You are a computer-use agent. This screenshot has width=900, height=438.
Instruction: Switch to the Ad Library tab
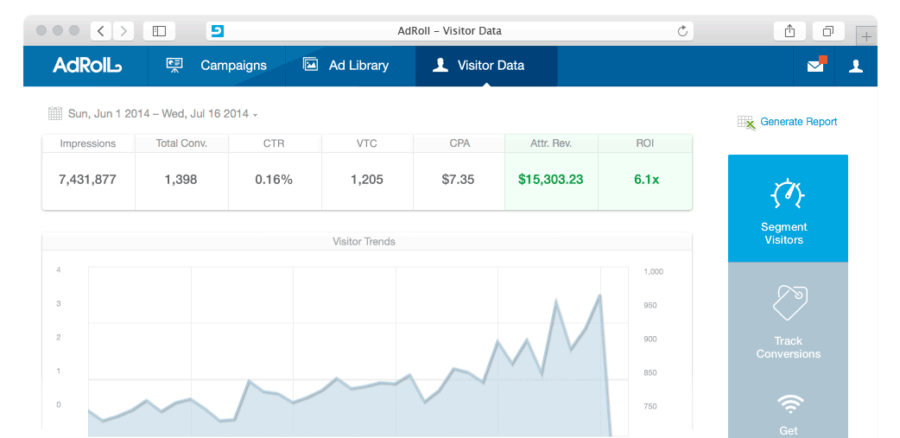pyautogui.click(x=346, y=65)
